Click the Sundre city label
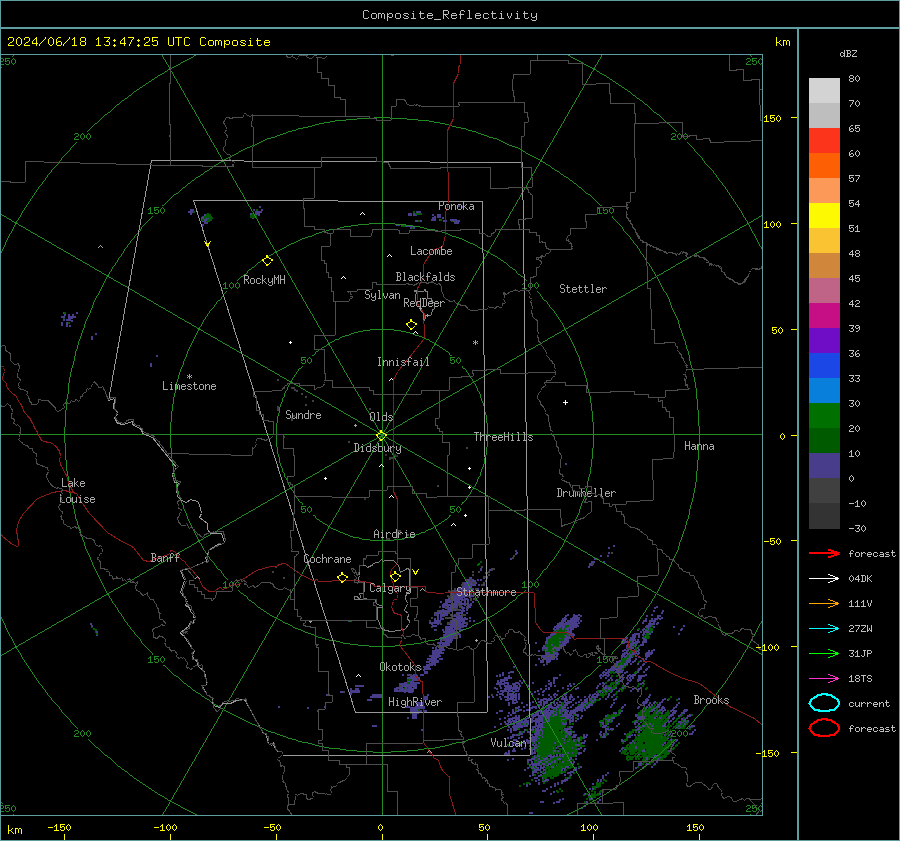Image resolution: width=900 pixels, height=841 pixels. 303,415
